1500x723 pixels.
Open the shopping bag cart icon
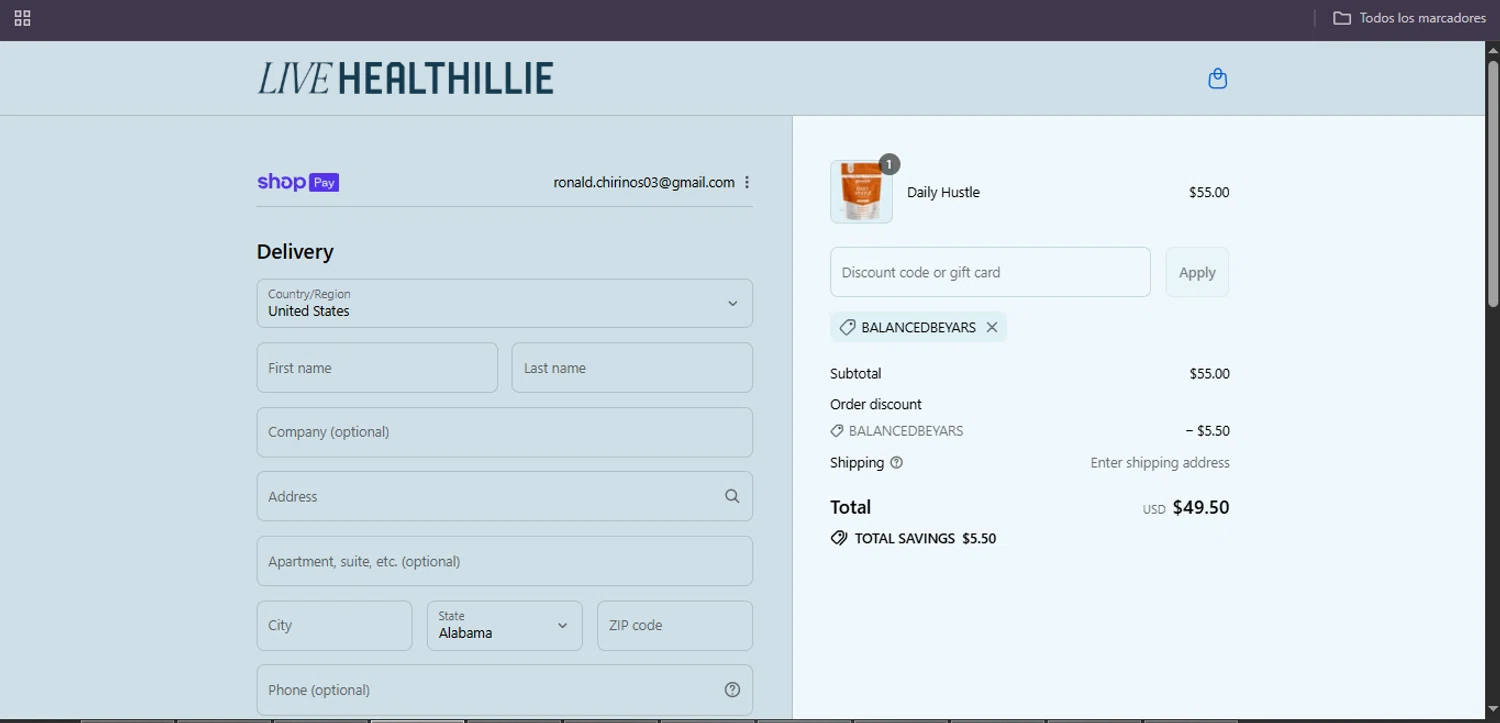click(1217, 78)
